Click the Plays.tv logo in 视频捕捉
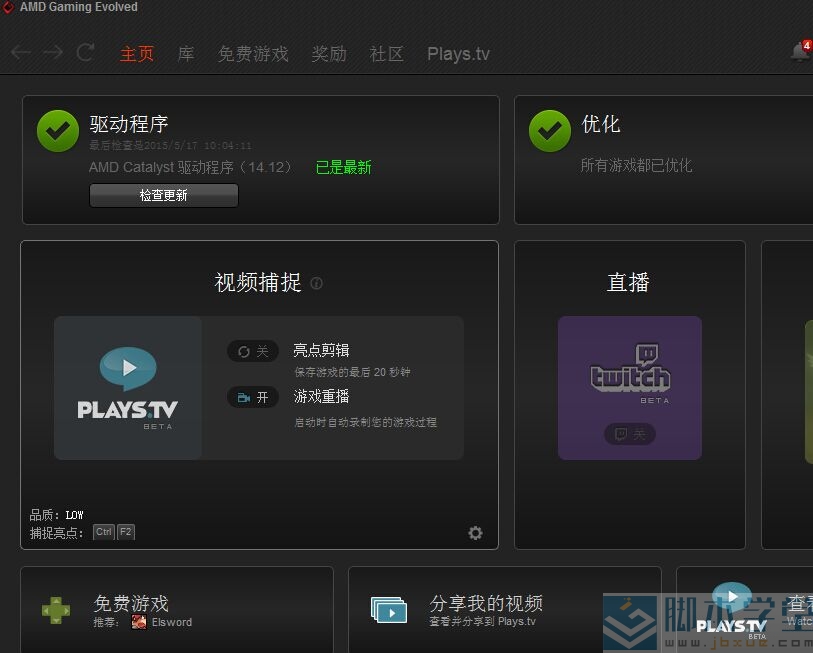This screenshot has height=653, width=813. point(128,388)
